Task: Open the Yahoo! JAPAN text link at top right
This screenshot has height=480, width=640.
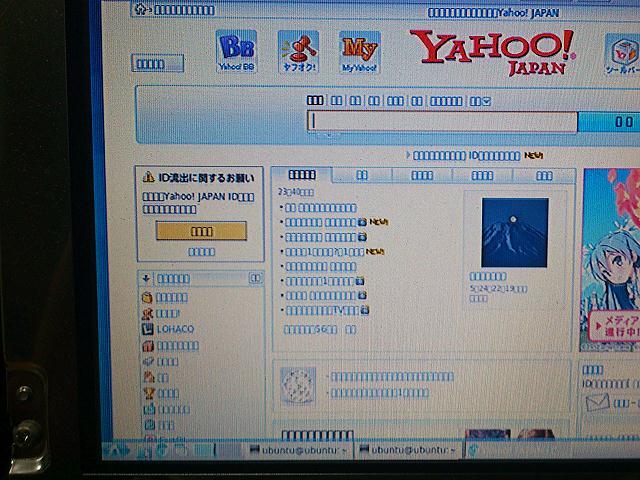Action: pos(493,13)
